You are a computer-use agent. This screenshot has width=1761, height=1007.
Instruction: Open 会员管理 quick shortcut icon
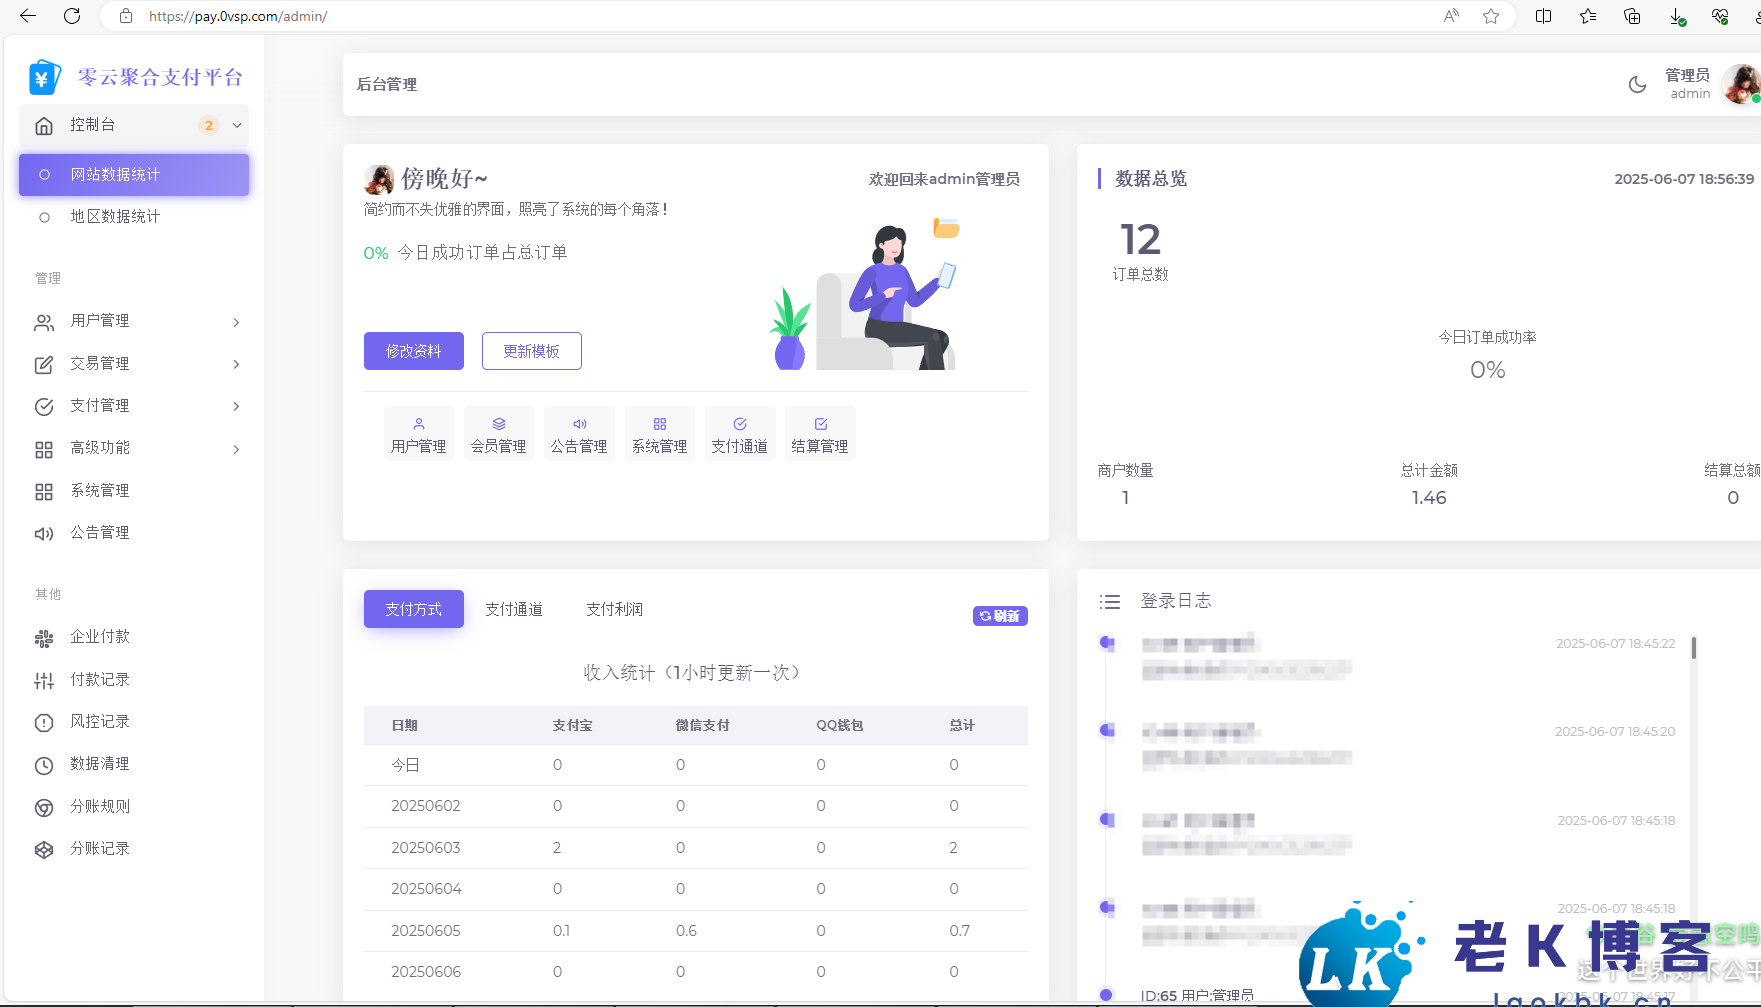tap(499, 425)
